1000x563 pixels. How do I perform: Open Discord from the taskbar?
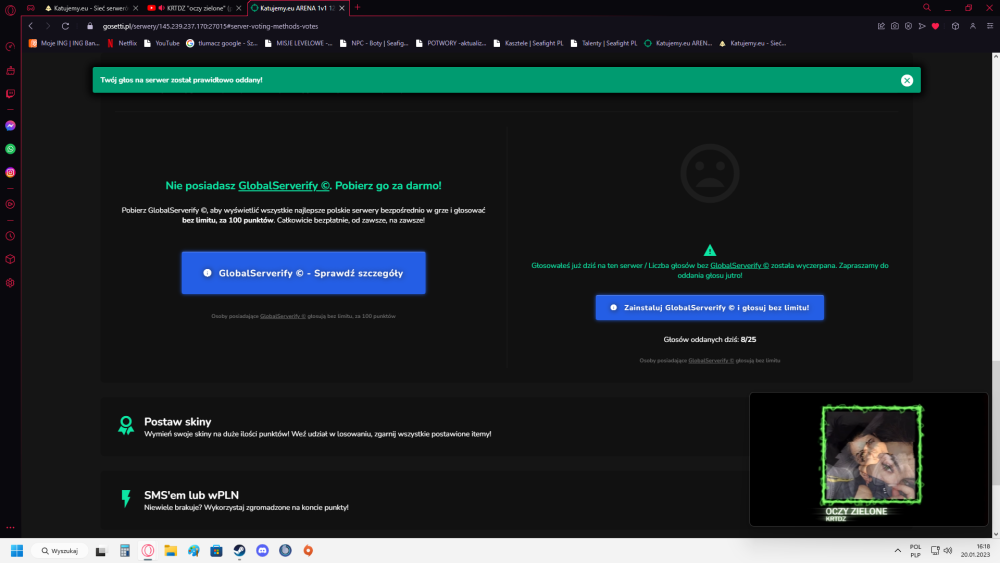point(262,550)
